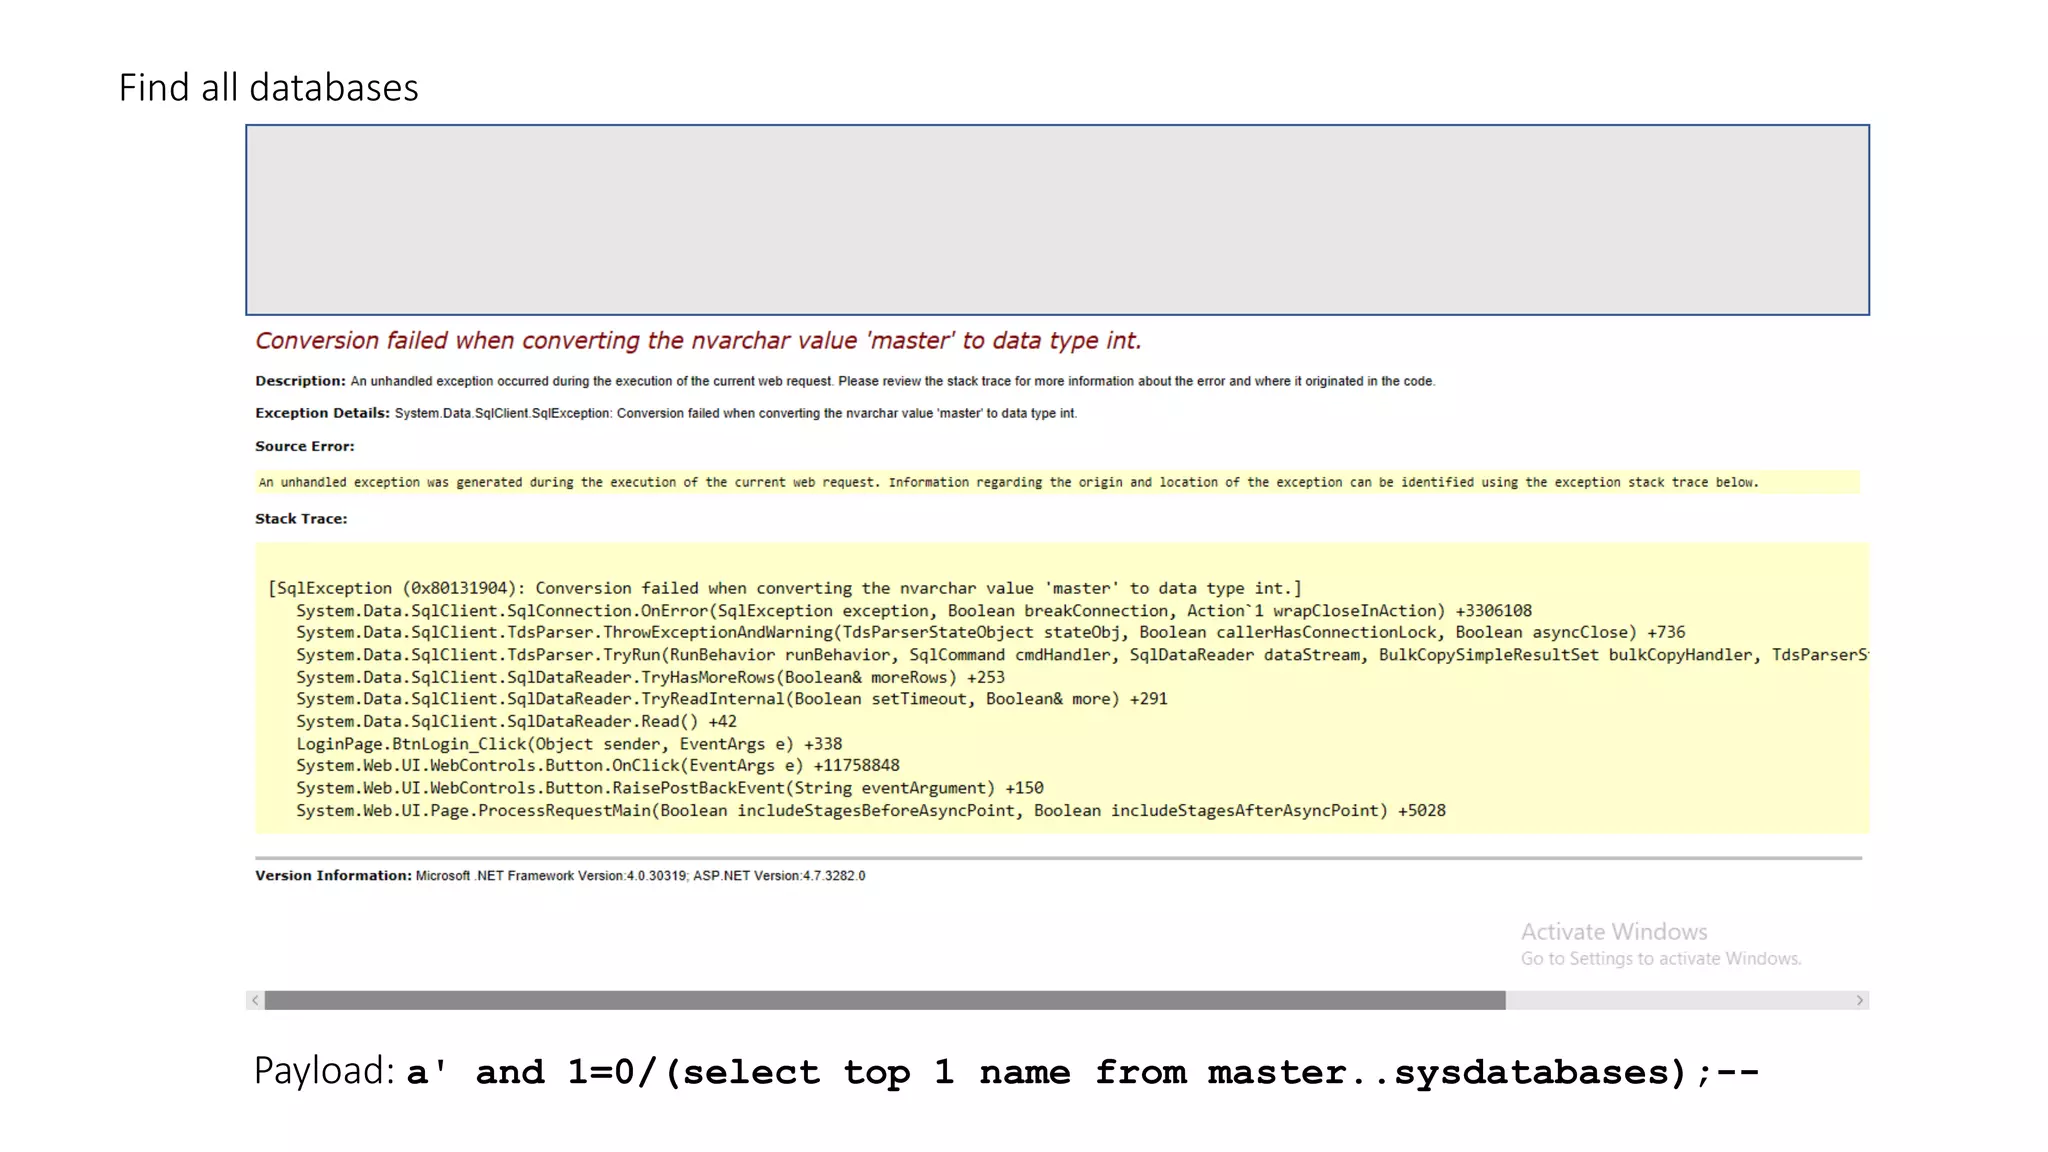Click the 'Button.OnClick(EventArgs e)' line
This screenshot has height=1152, width=2048.
[598, 766]
